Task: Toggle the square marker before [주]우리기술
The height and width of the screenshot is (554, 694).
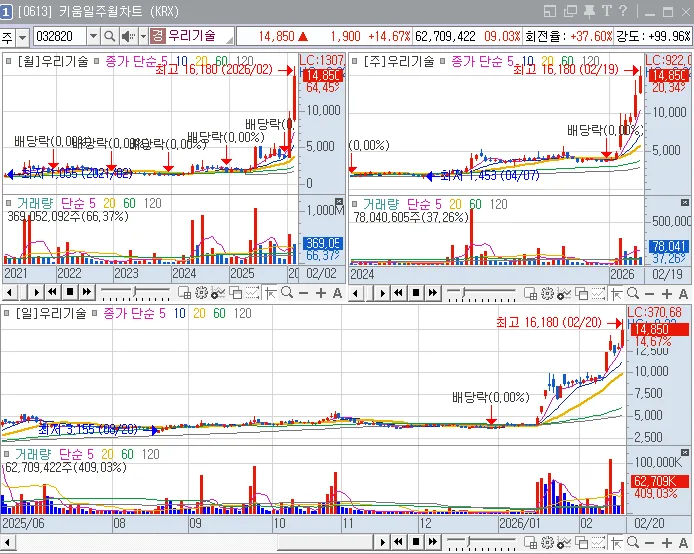Action: (354, 61)
